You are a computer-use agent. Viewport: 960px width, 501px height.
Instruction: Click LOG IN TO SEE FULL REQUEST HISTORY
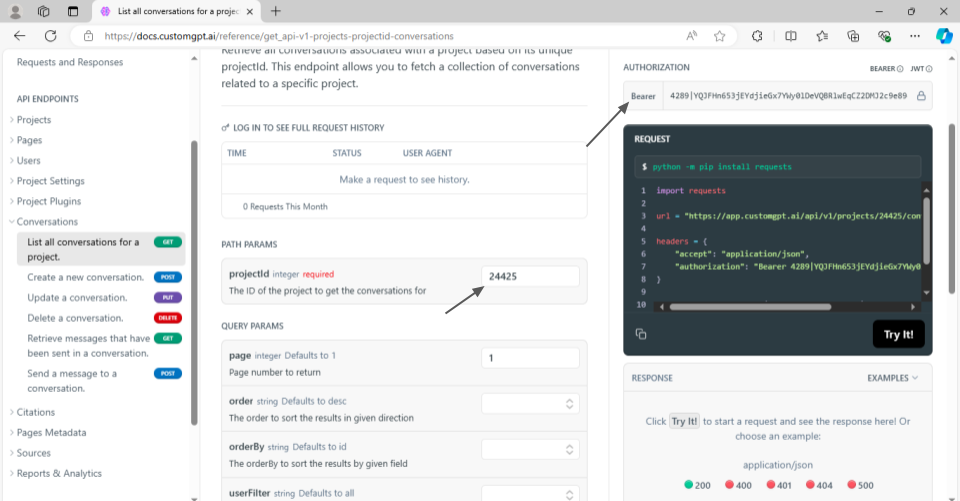click(x=309, y=127)
